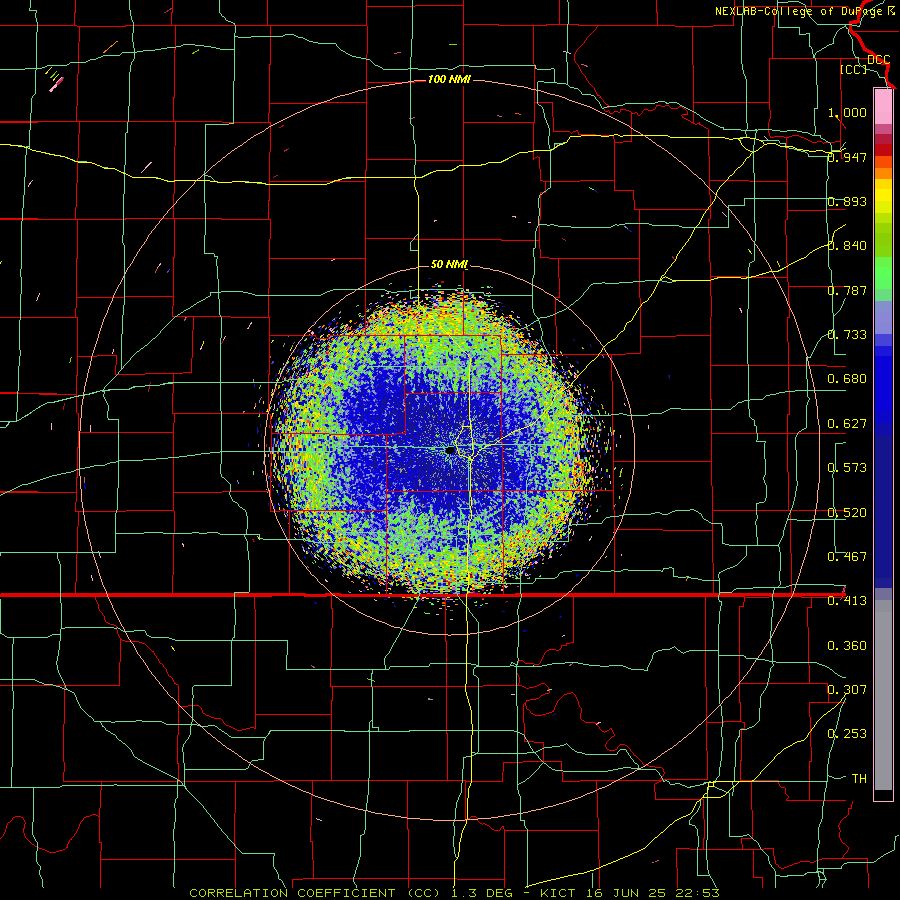This screenshot has height=900, width=900.
Task: Click the 0.413 scale value
Action: [847, 601]
